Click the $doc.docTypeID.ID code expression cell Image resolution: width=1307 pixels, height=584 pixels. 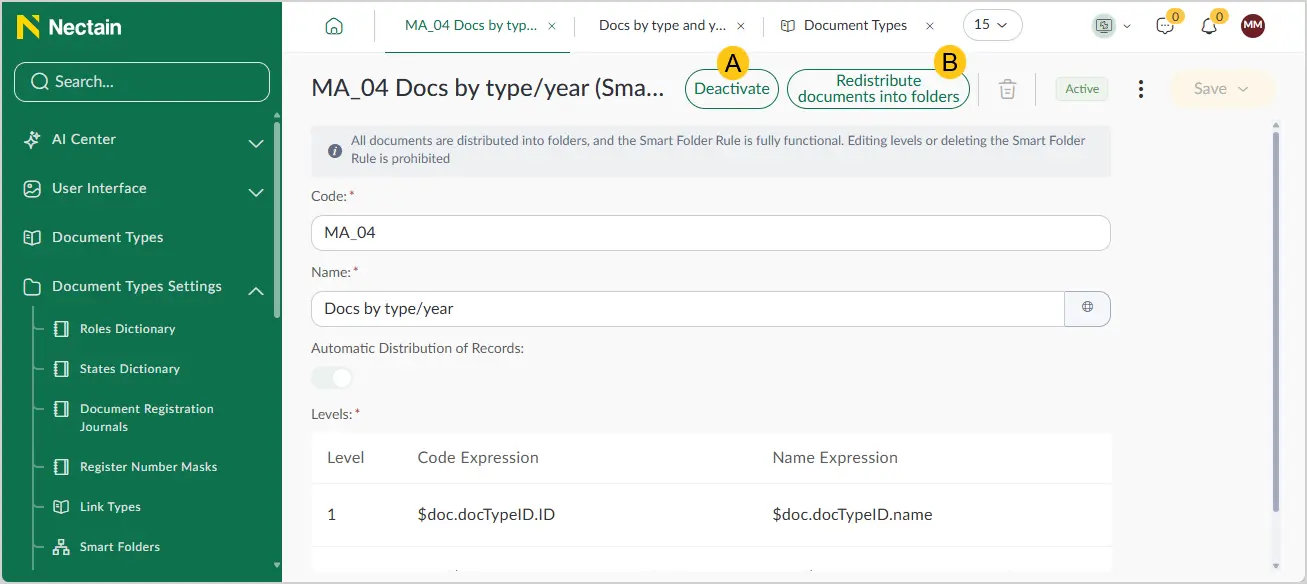486,515
